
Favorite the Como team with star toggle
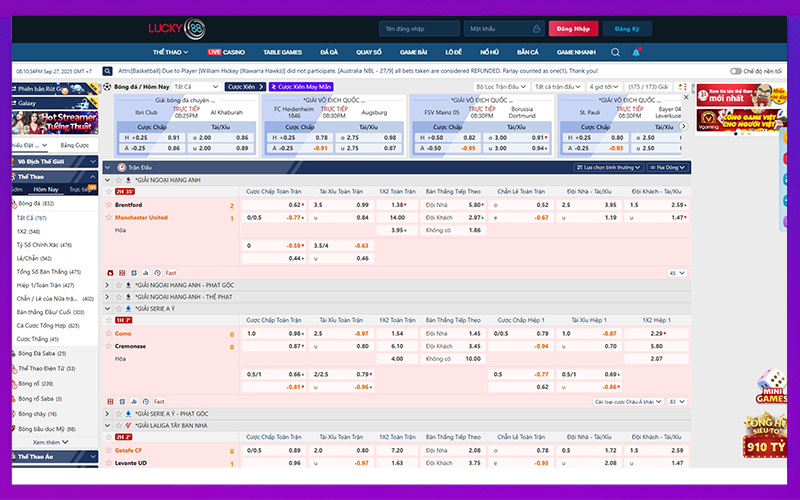109,333
